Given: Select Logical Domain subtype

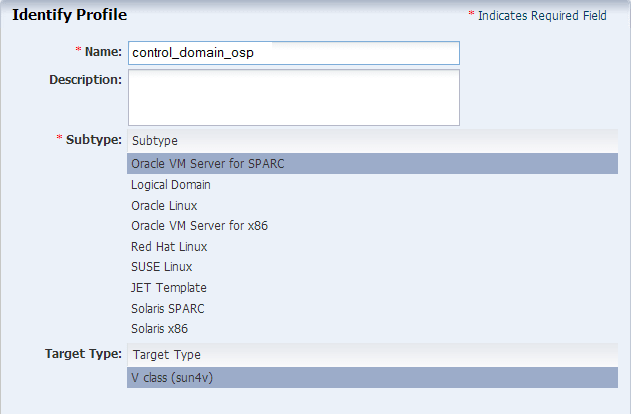Looking at the screenshot, I should (372, 185).
